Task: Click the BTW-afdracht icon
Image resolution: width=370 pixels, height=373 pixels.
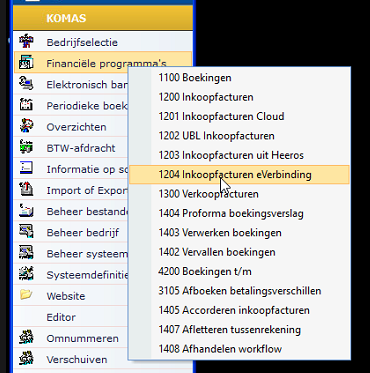Action: 26,148
